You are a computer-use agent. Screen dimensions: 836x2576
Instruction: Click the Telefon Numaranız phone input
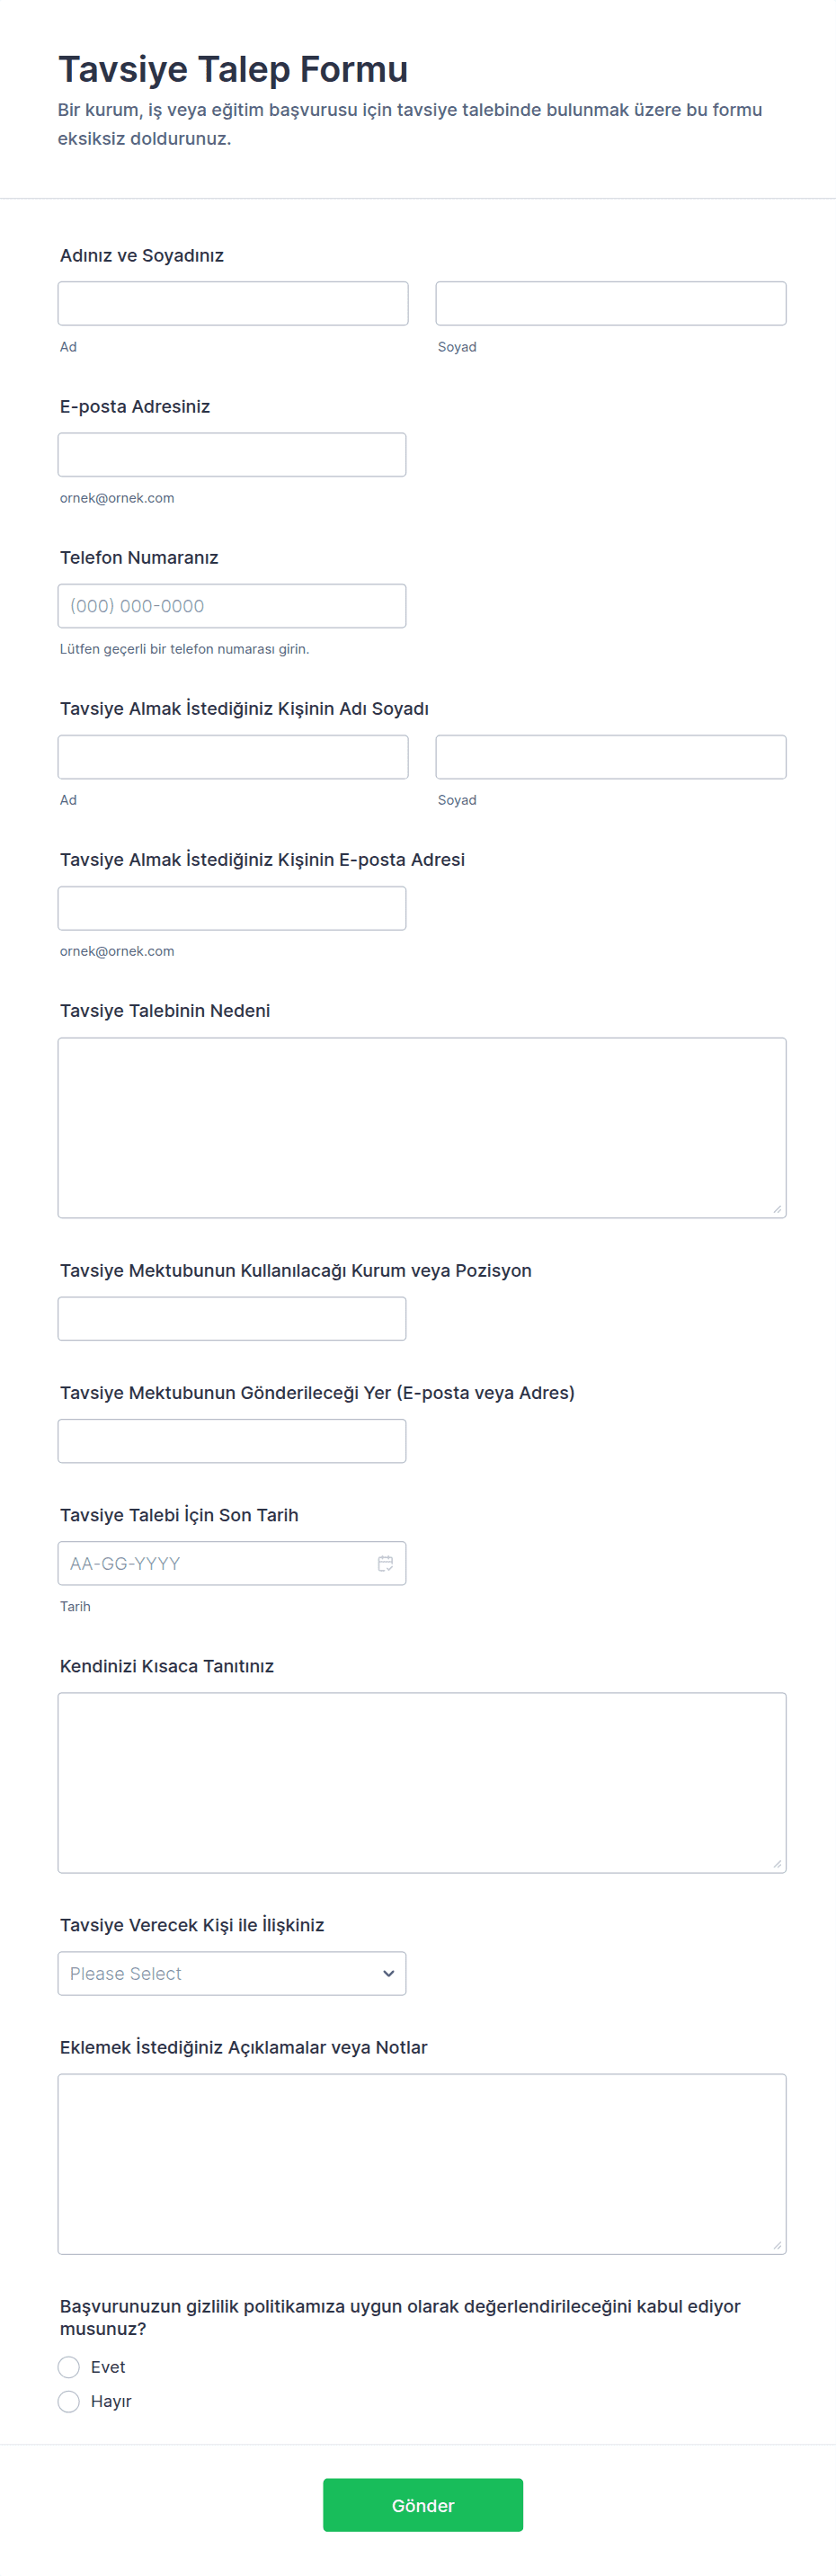[x=232, y=606]
